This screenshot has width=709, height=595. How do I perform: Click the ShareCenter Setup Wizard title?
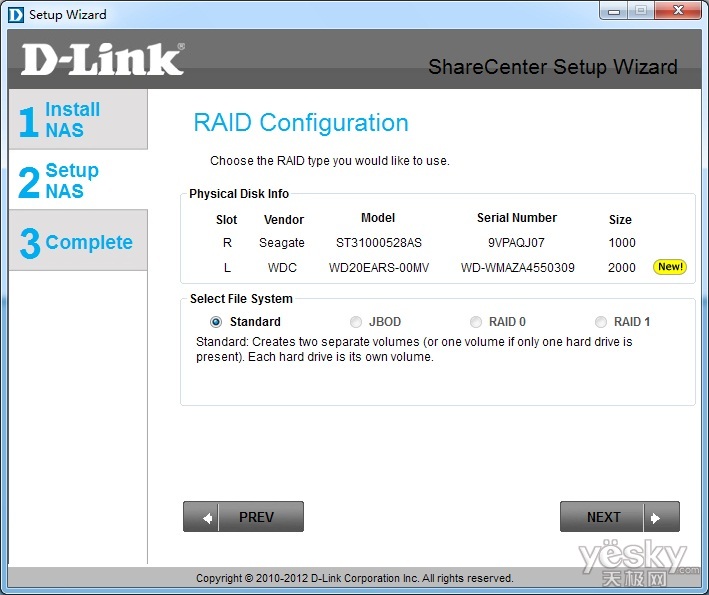click(553, 67)
